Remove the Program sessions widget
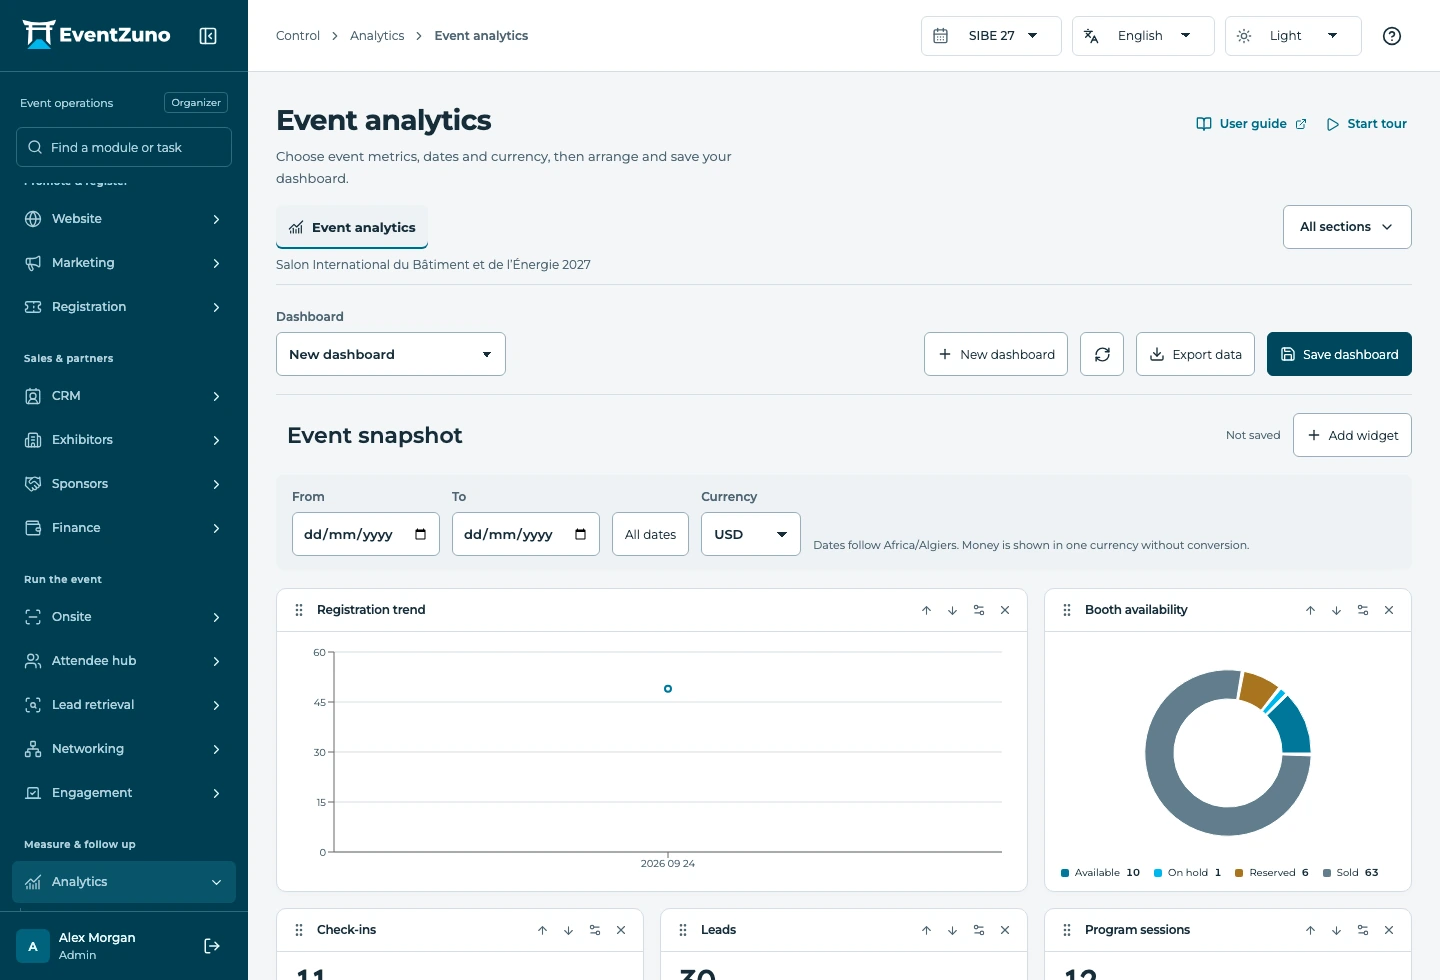The width and height of the screenshot is (1440, 980). point(1389,930)
